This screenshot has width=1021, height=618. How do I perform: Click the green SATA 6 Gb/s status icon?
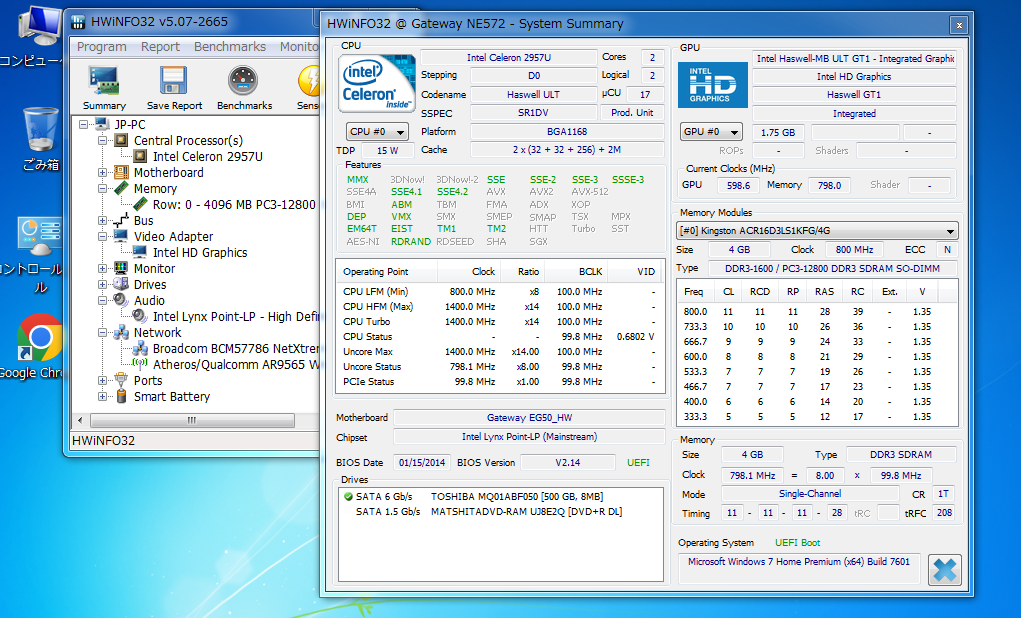pos(348,497)
